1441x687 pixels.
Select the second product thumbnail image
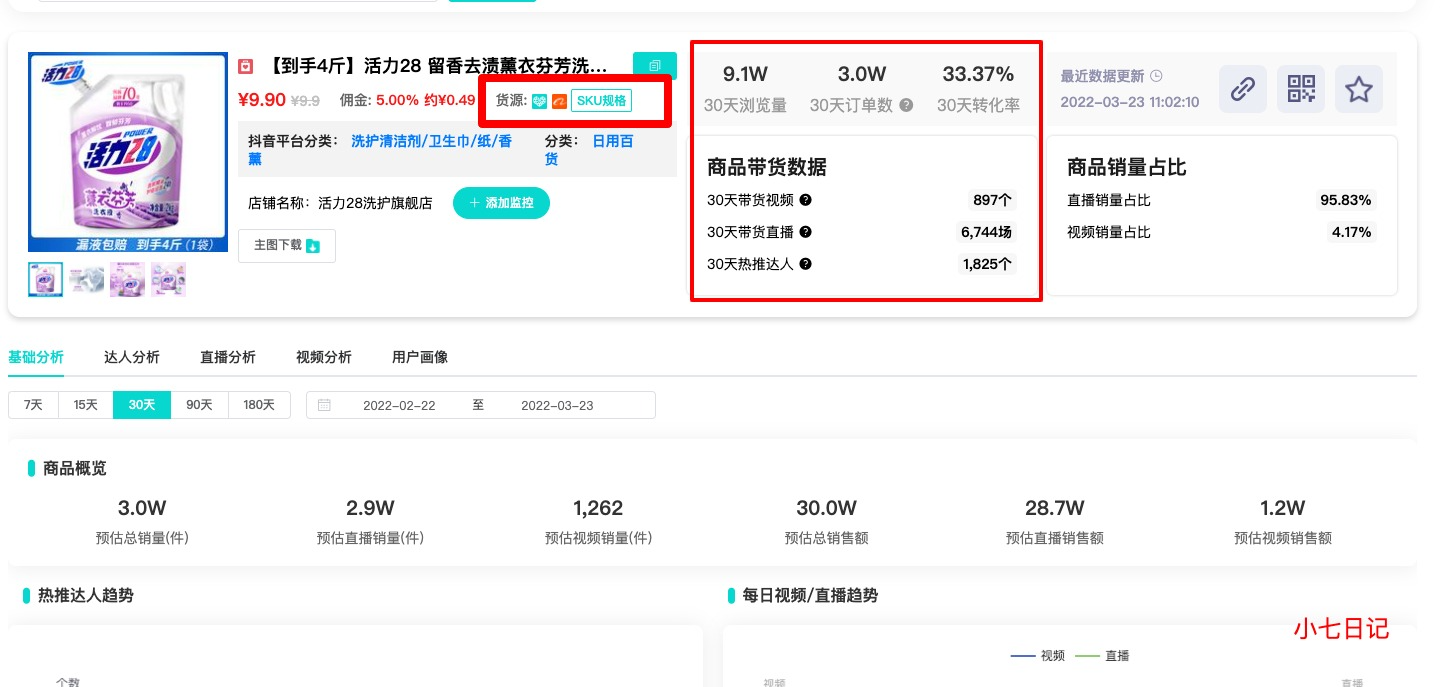86,279
